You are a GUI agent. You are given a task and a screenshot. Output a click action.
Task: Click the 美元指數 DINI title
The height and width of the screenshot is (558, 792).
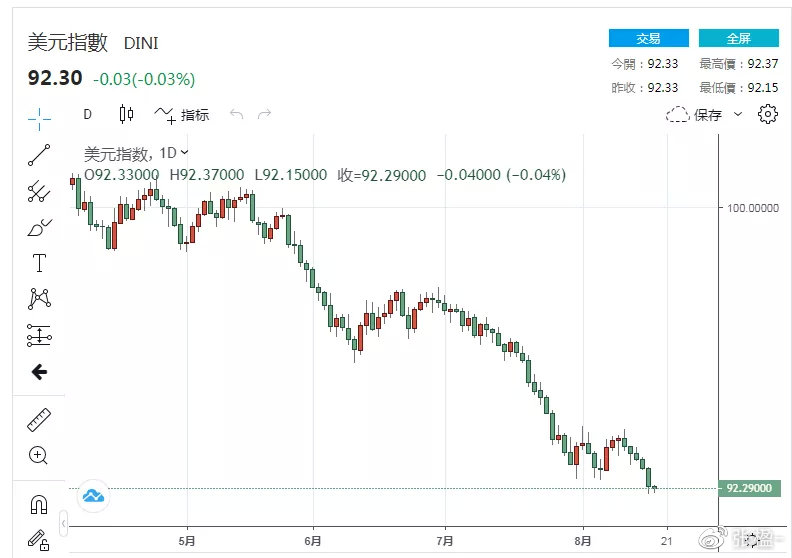93,42
